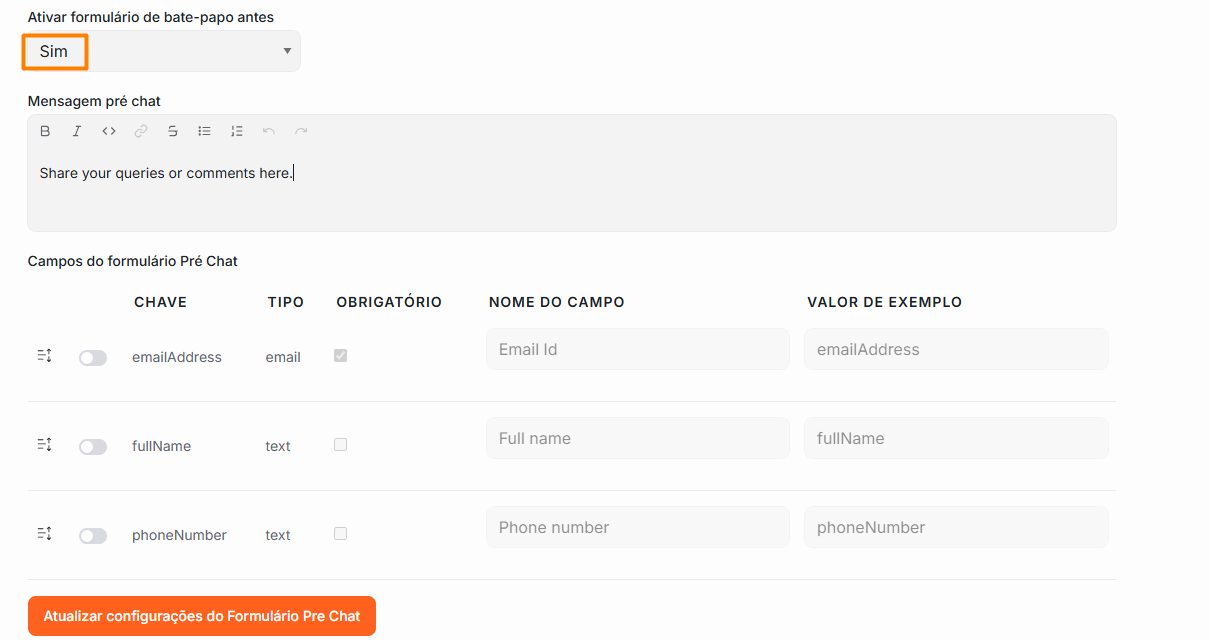Apply strikethrough formatting in editor

point(173,131)
